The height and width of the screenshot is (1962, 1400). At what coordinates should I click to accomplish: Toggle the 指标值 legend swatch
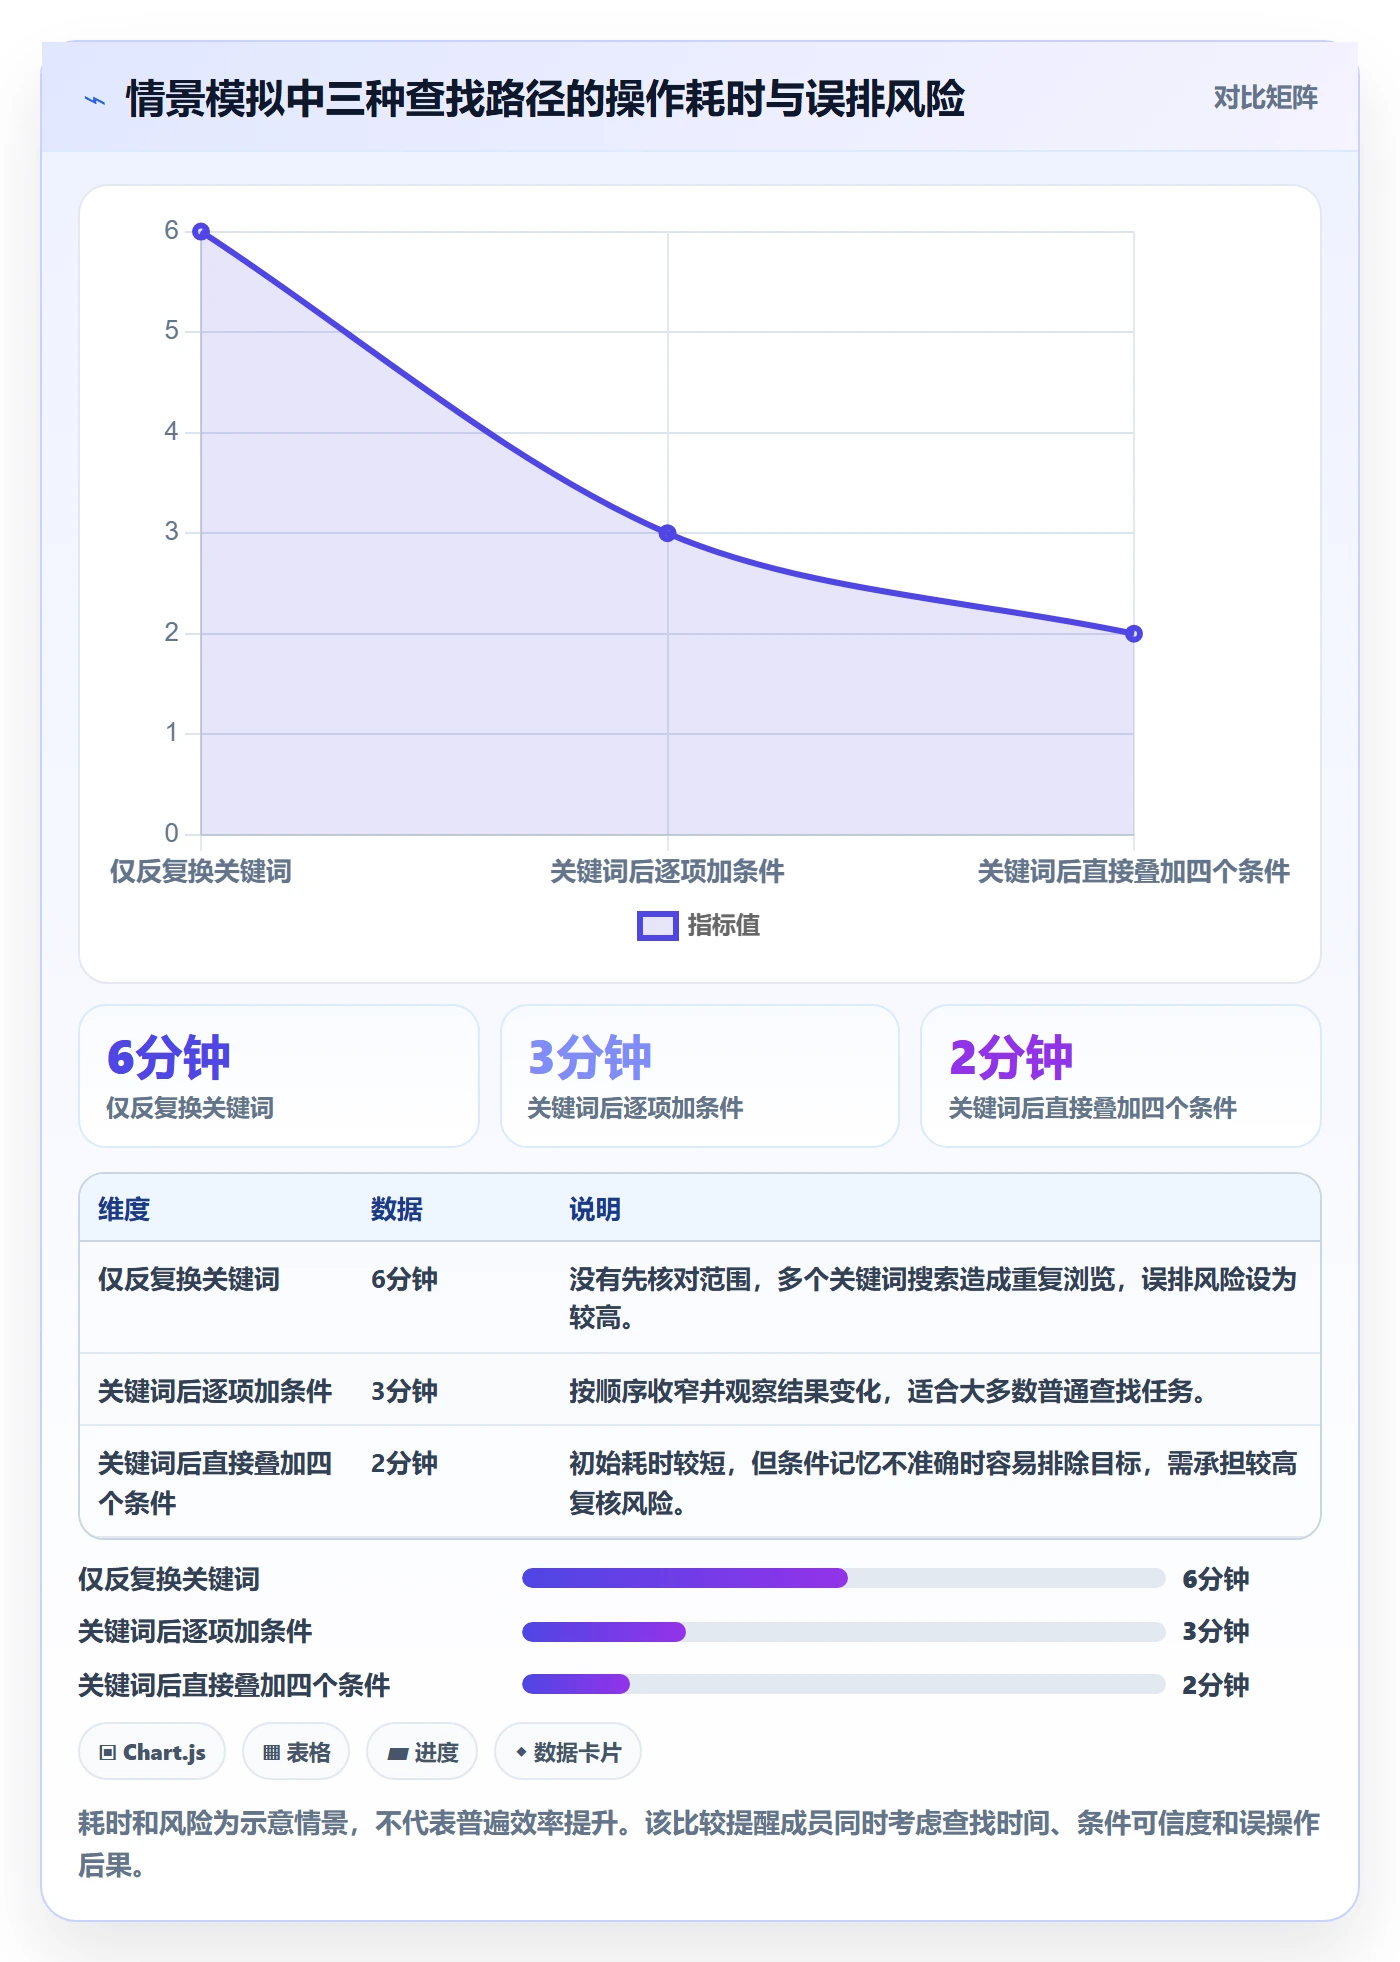click(657, 926)
